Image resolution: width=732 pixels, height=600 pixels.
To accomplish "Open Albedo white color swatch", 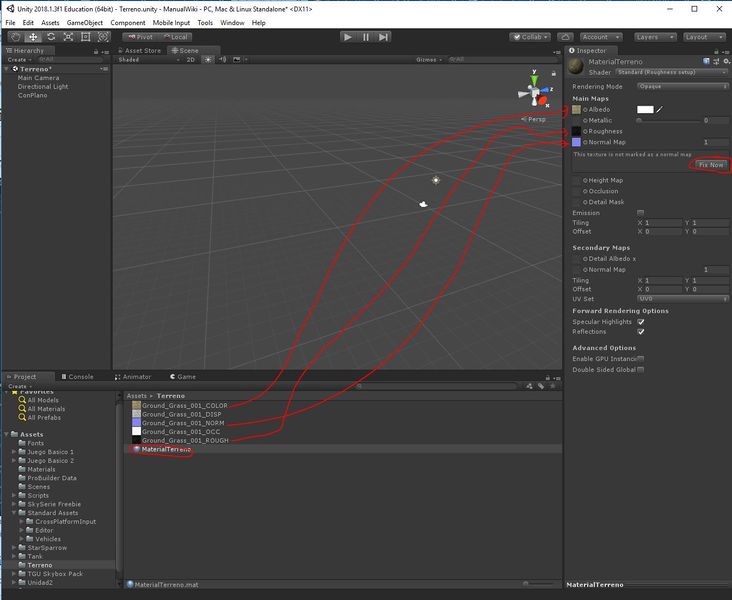I will point(645,109).
